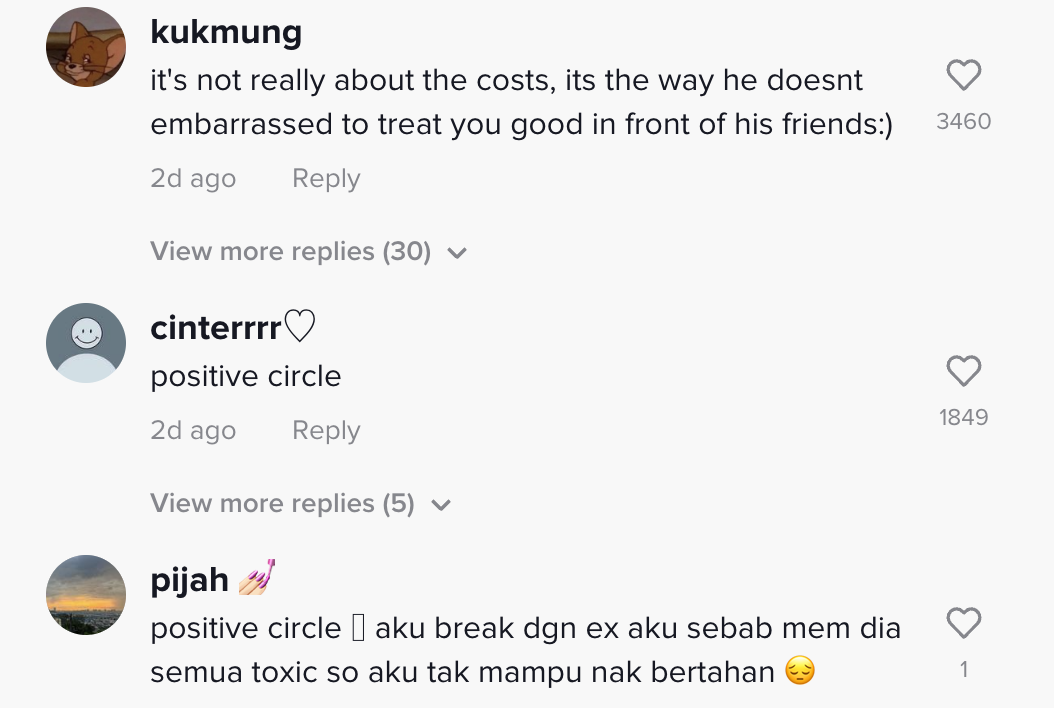Open pijah's username link
Image resolution: width=1054 pixels, height=708 pixels.
click(x=190, y=580)
